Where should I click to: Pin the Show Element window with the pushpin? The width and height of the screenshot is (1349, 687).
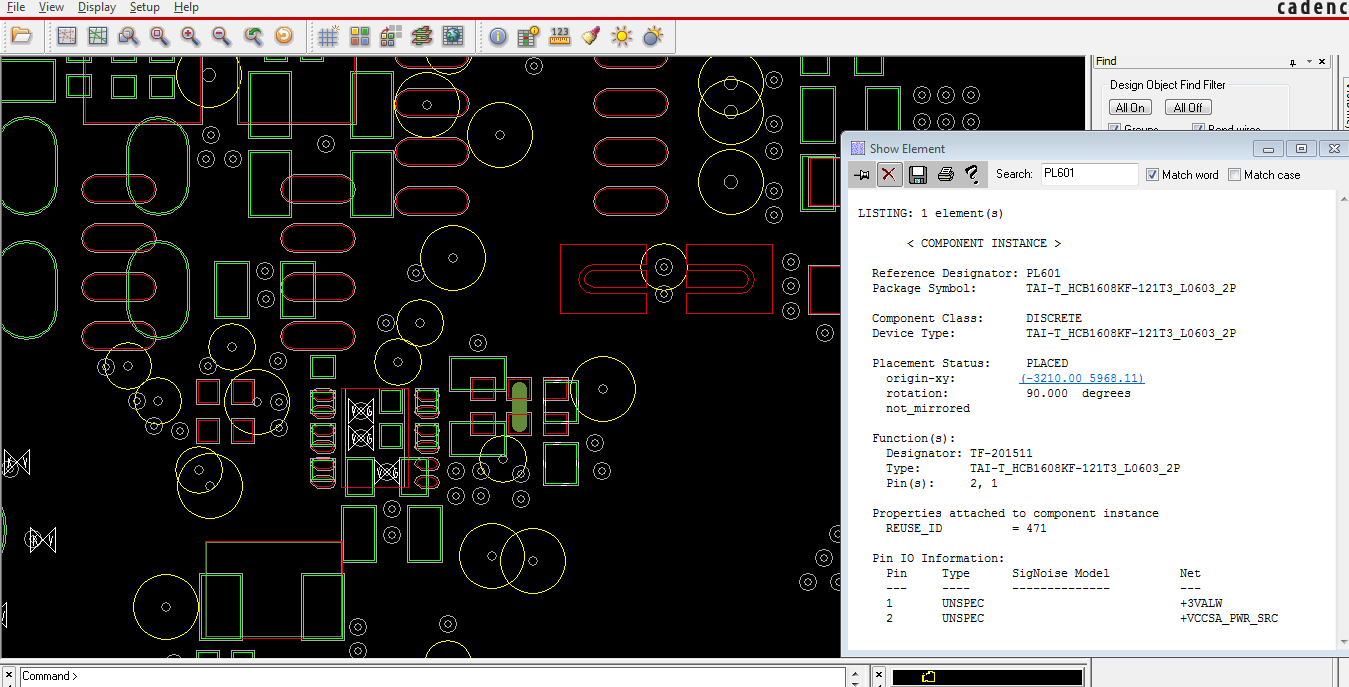(x=862, y=175)
